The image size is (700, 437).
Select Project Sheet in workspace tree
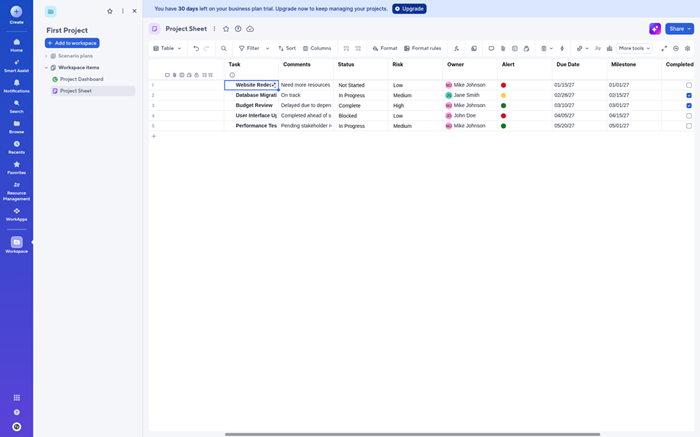pyautogui.click(x=92, y=91)
